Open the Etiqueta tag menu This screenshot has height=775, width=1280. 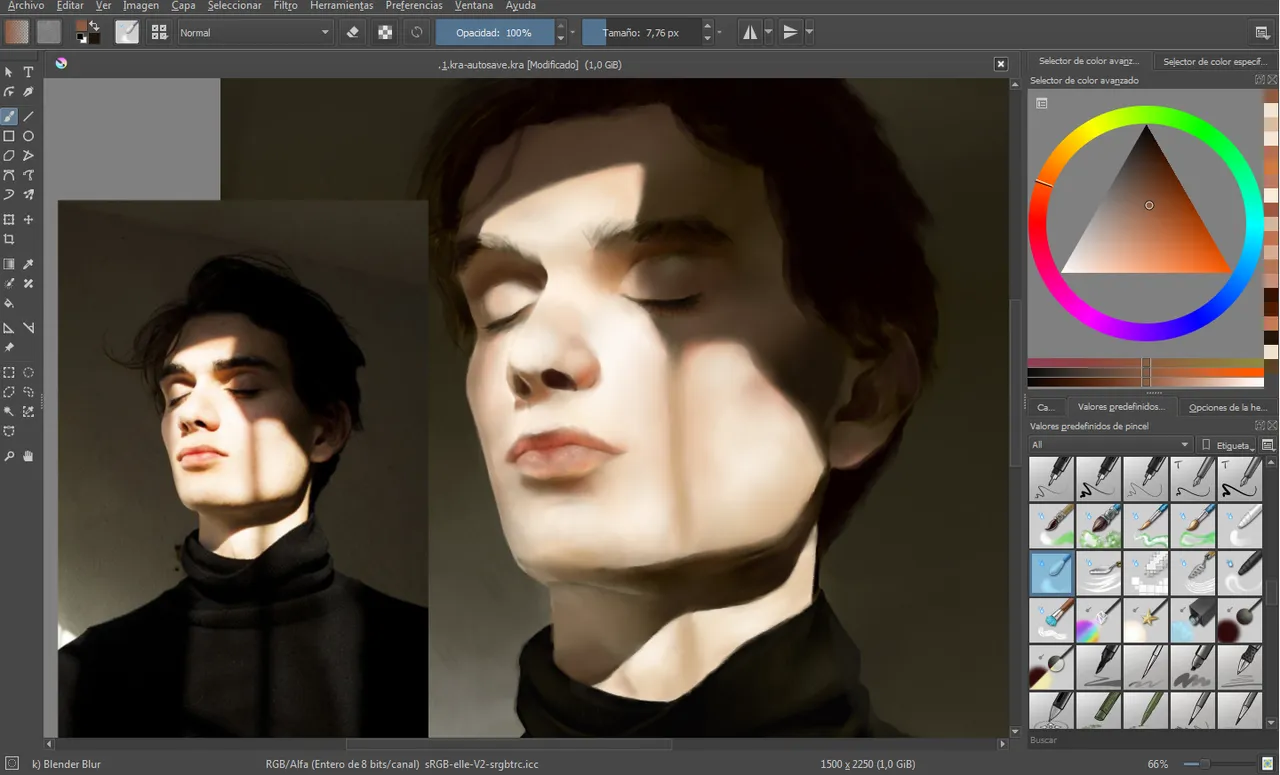1225,444
